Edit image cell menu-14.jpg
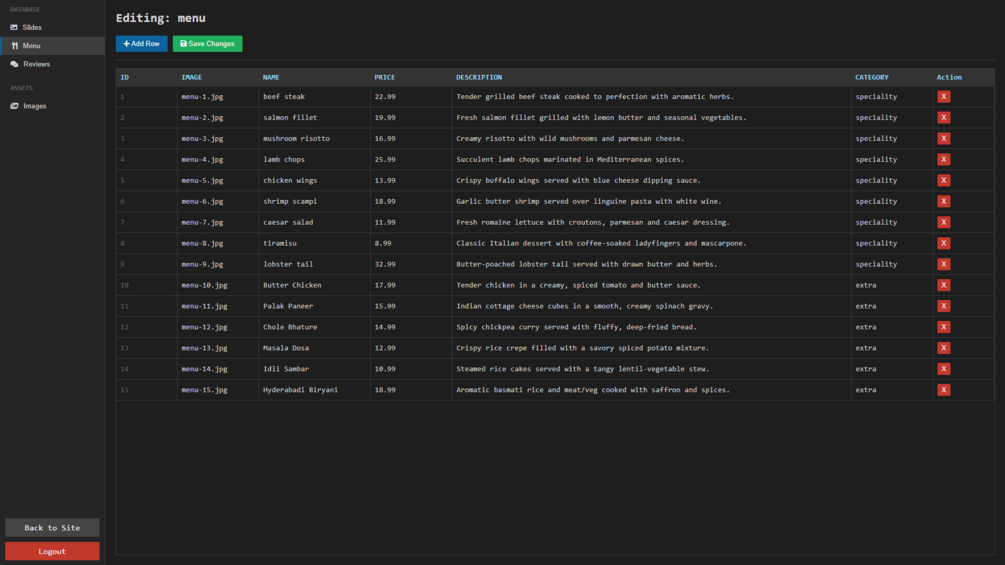The height and width of the screenshot is (565, 1005). click(218, 369)
